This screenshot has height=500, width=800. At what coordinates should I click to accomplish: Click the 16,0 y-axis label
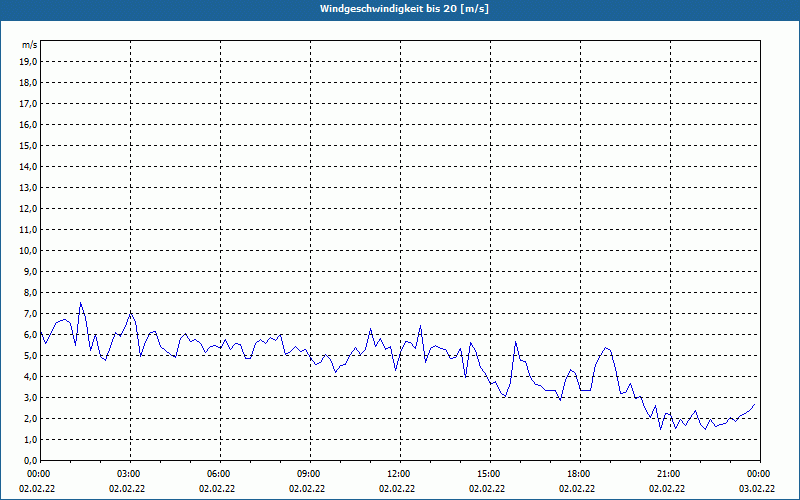point(28,124)
